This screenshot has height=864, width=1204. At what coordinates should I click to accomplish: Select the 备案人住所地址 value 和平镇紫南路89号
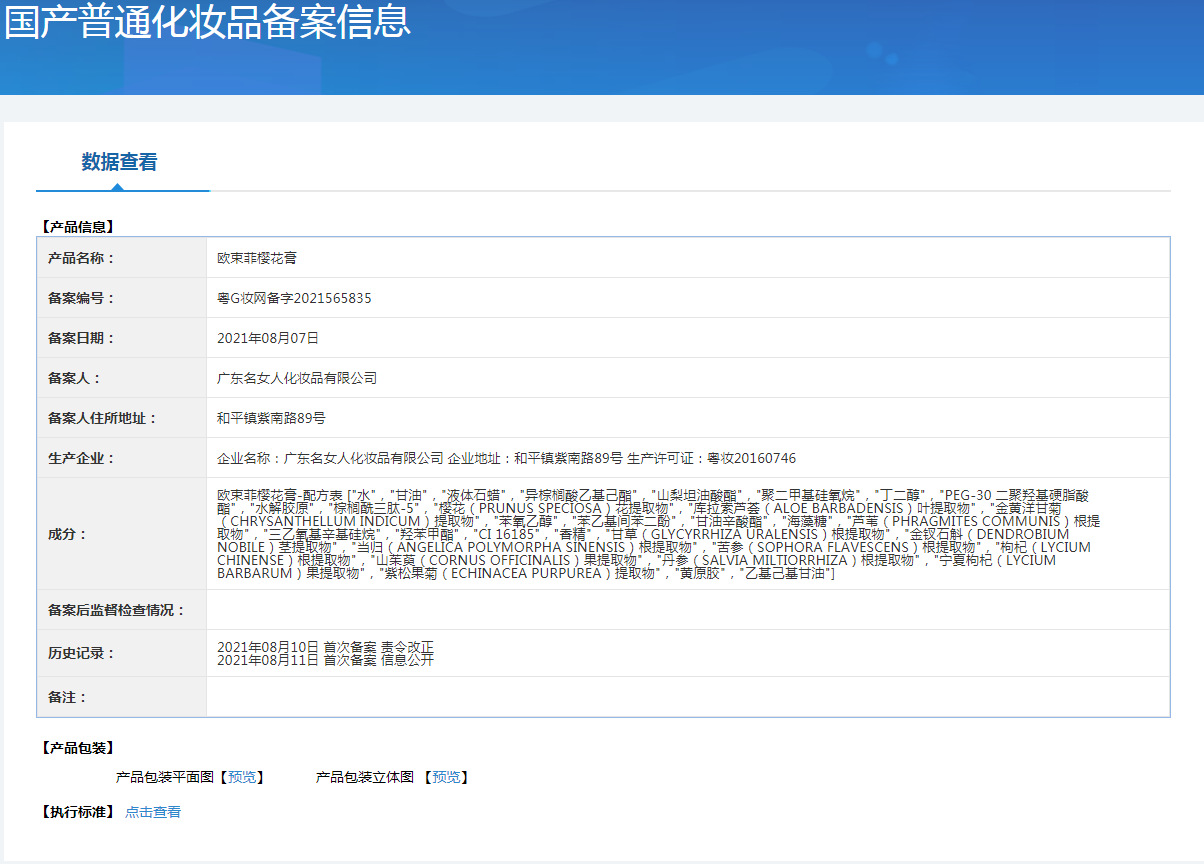(x=271, y=418)
